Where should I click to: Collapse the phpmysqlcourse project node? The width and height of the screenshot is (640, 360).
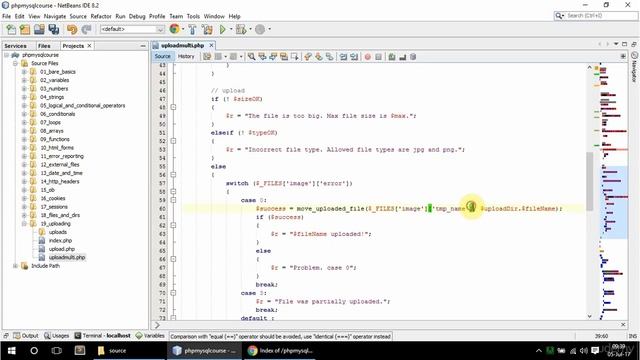(7, 55)
